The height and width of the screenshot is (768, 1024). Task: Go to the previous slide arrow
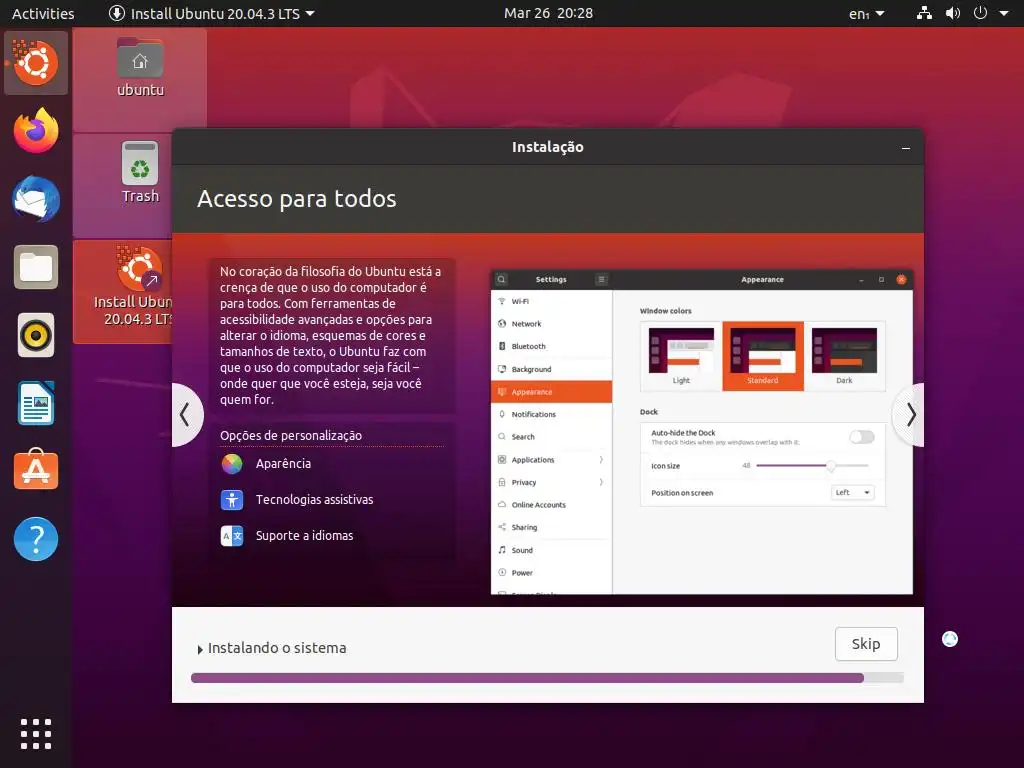point(186,415)
